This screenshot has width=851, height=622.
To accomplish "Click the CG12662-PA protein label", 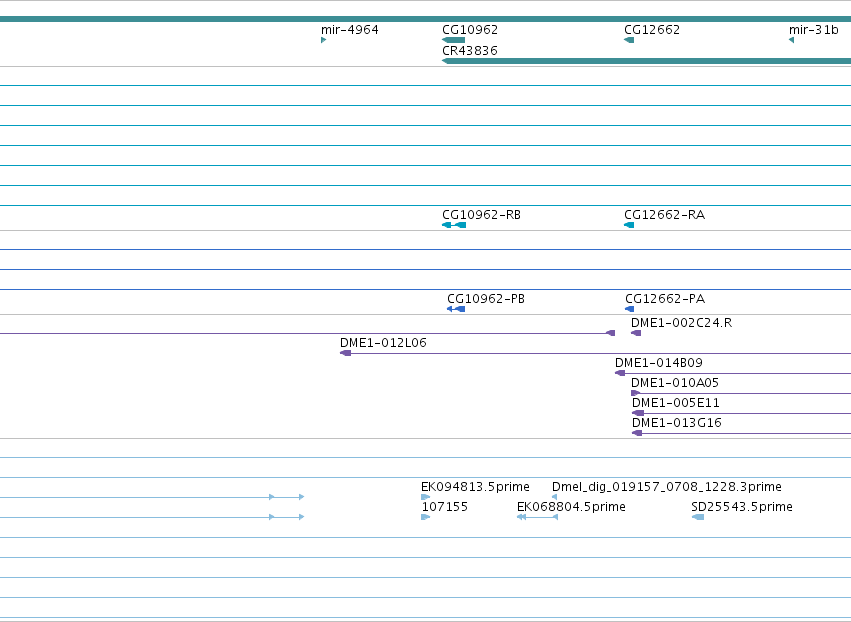I will (x=665, y=299).
